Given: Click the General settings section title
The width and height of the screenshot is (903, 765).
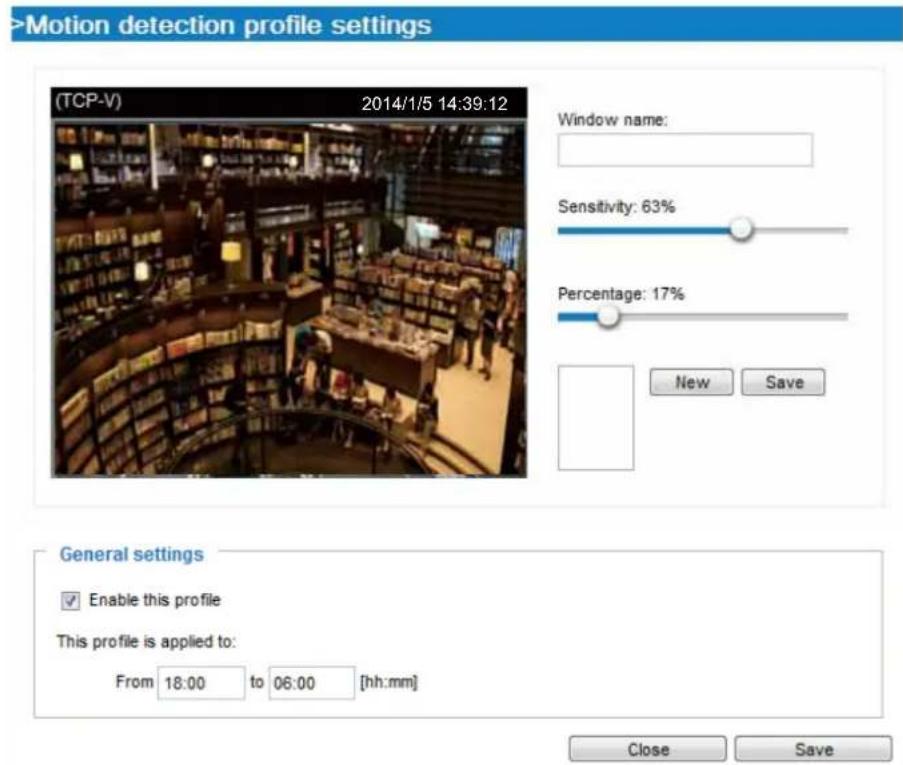Looking at the screenshot, I should click(x=131, y=554).
